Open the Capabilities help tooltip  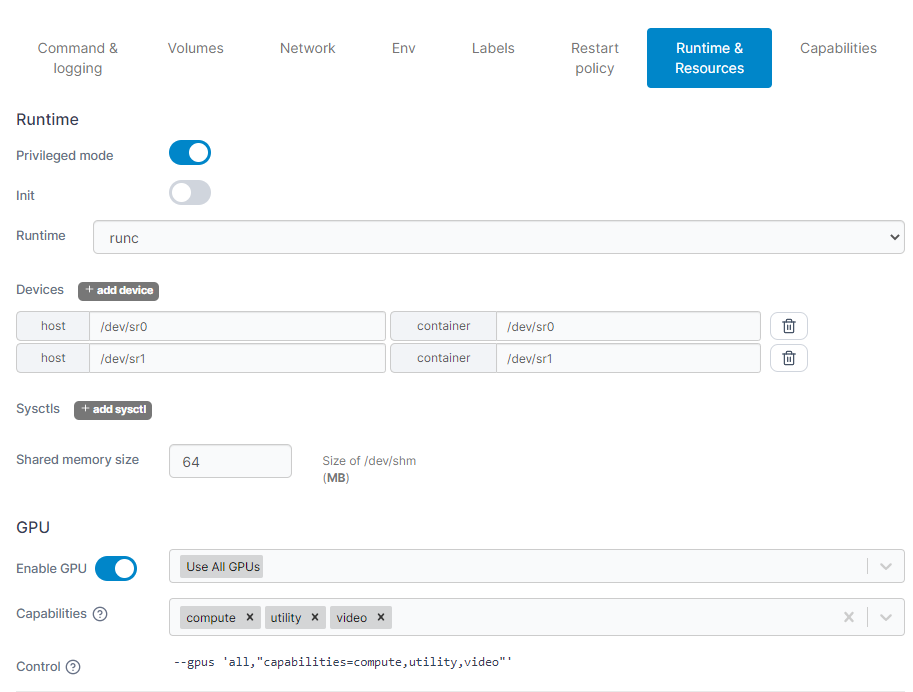tap(101, 614)
